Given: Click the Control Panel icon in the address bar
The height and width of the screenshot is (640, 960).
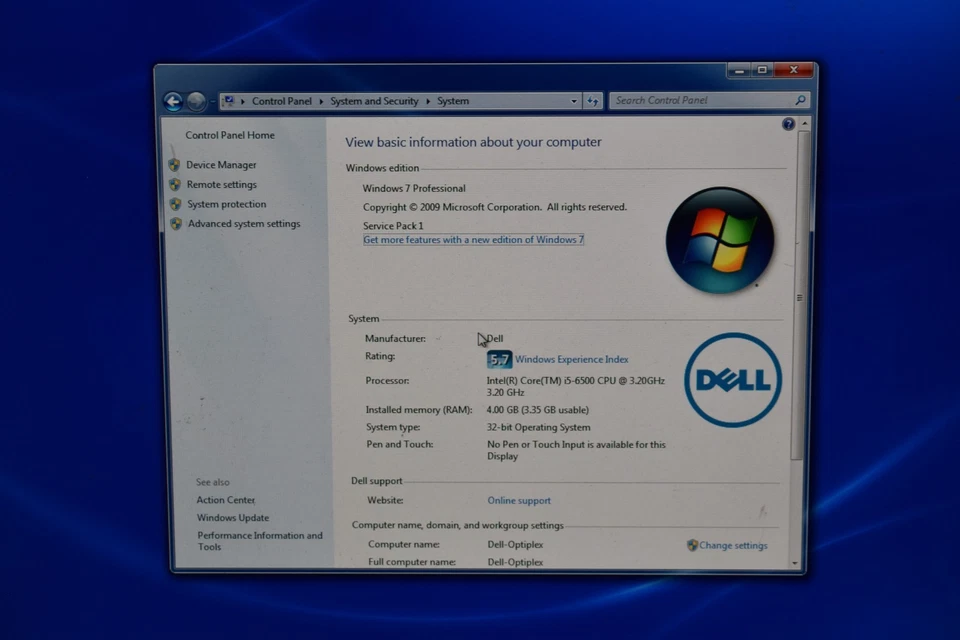Looking at the screenshot, I should [x=229, y=101].
